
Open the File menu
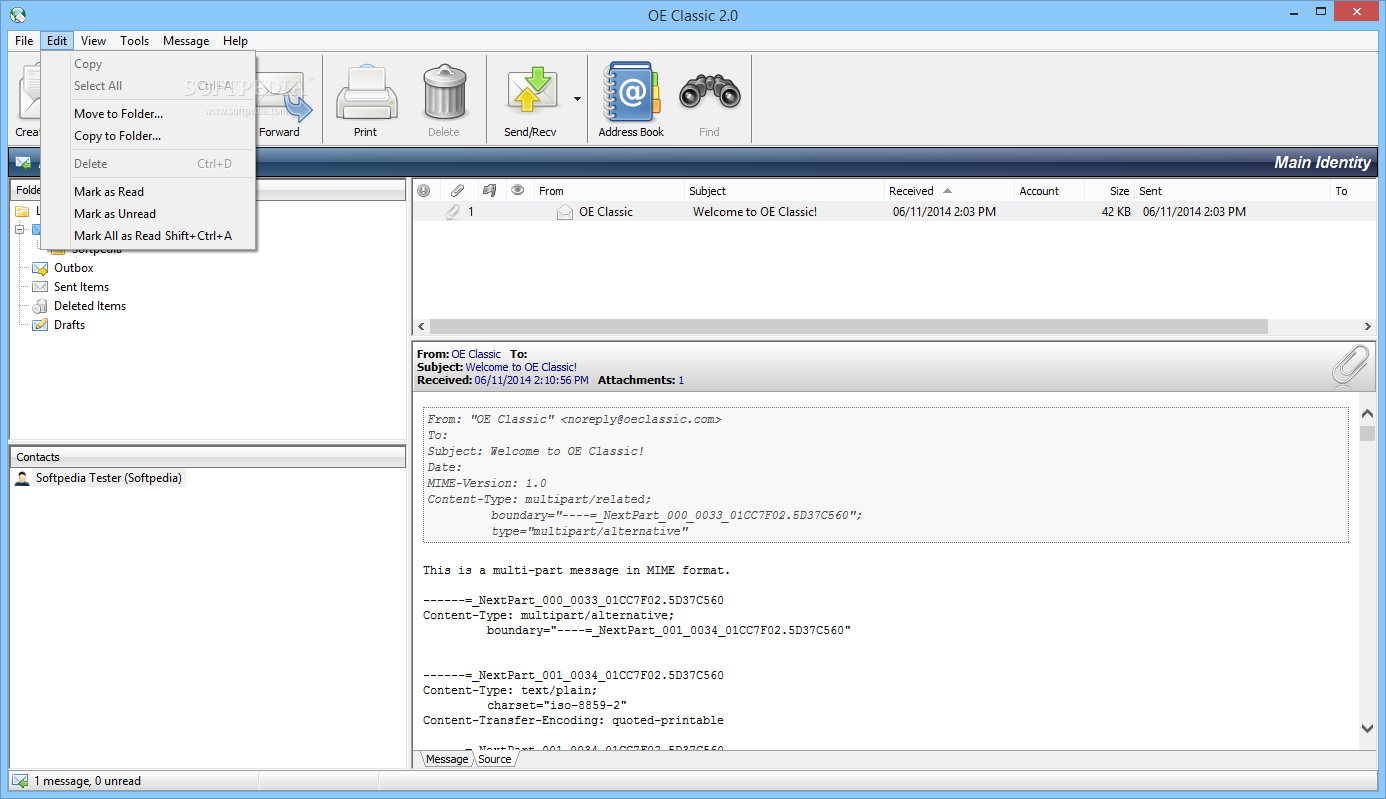tap(24, 41)
